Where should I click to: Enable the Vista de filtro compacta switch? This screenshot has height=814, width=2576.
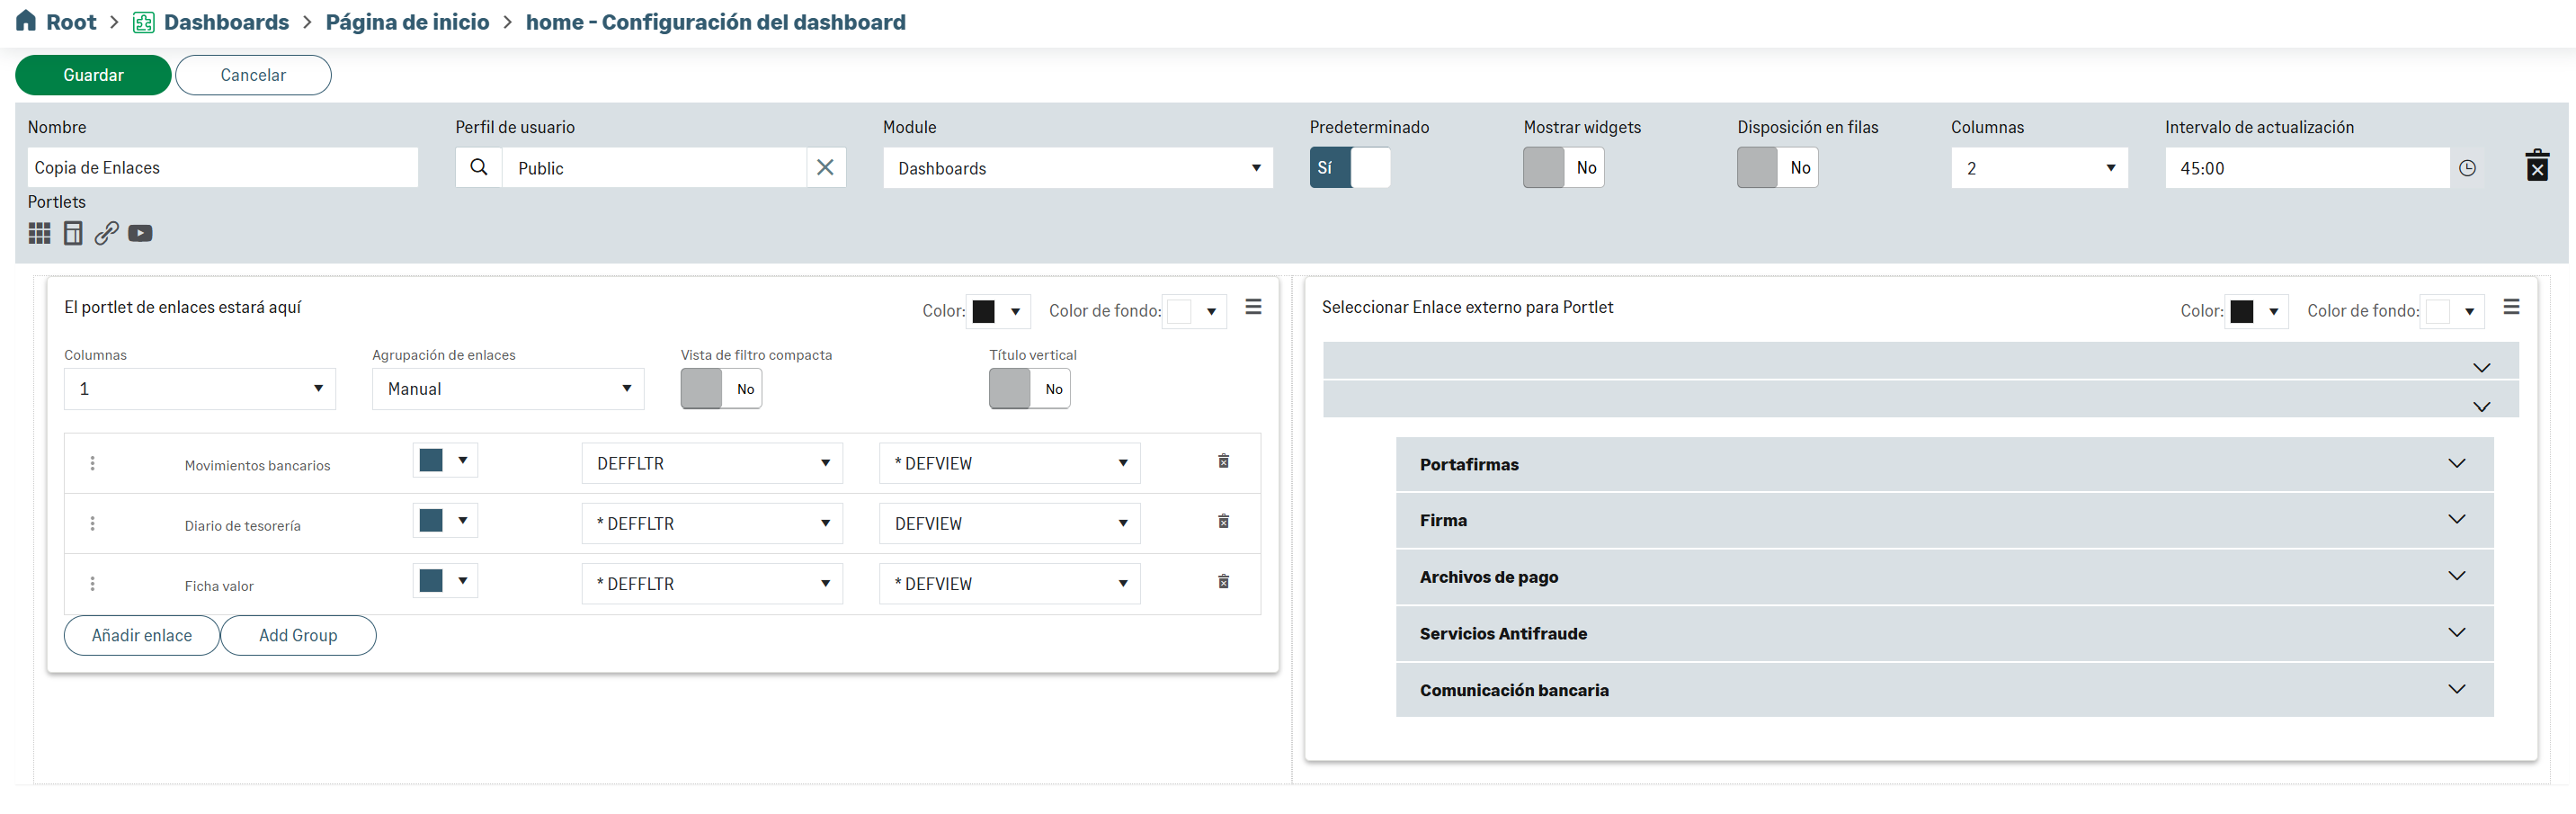pyautogui.click(x=720, y=389)
